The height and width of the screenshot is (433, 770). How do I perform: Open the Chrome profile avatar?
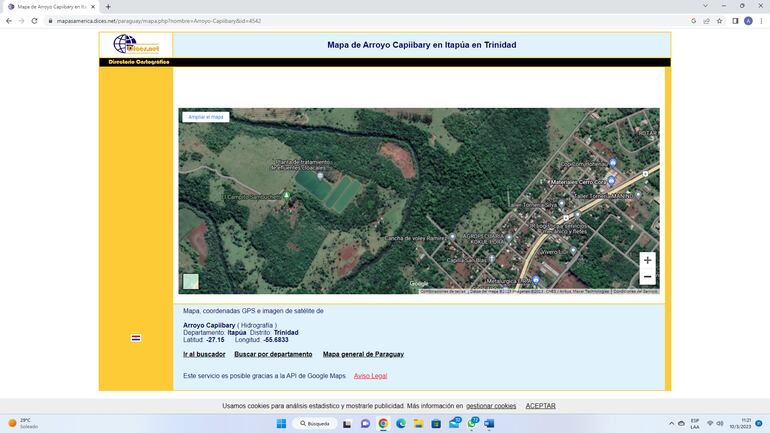(748, 21)
